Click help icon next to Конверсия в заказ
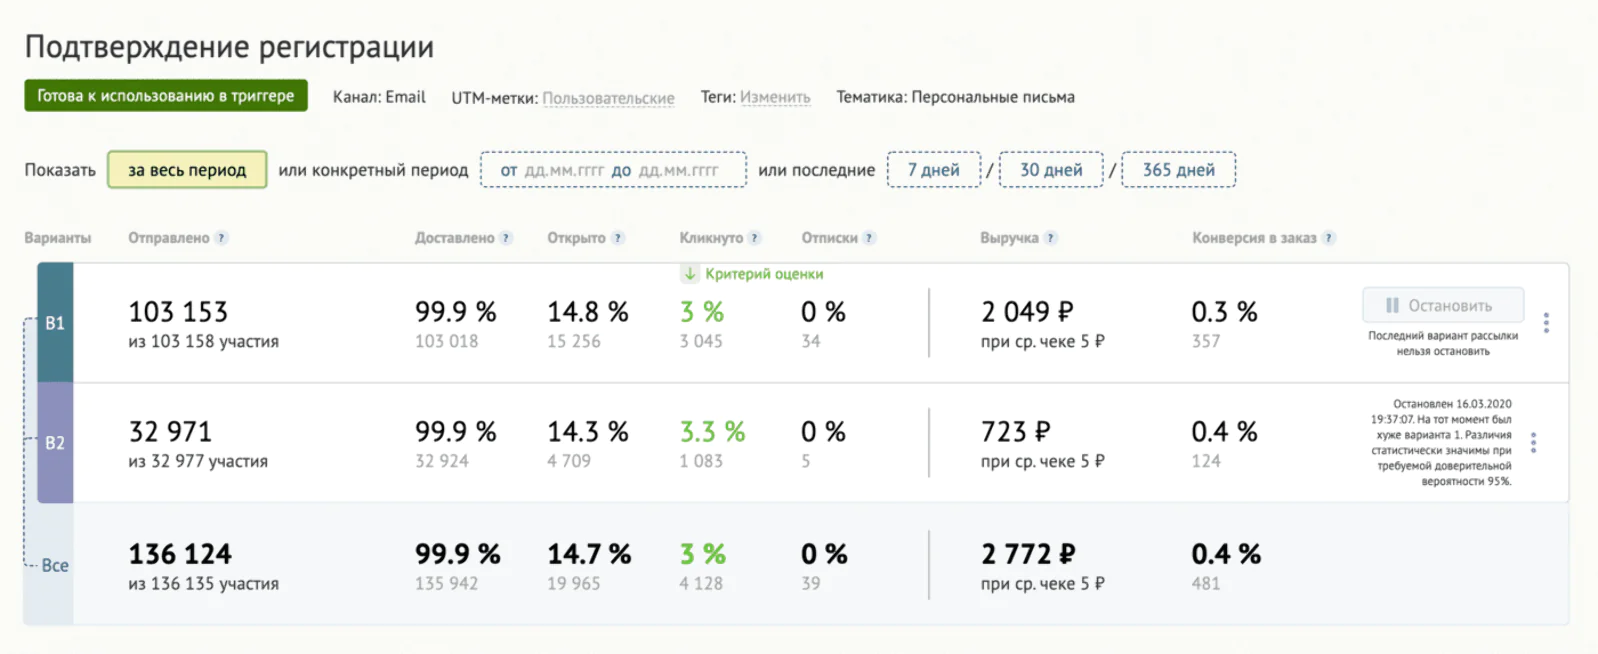The height and width of the screenshot is (654, 1598). [1329, 238]
